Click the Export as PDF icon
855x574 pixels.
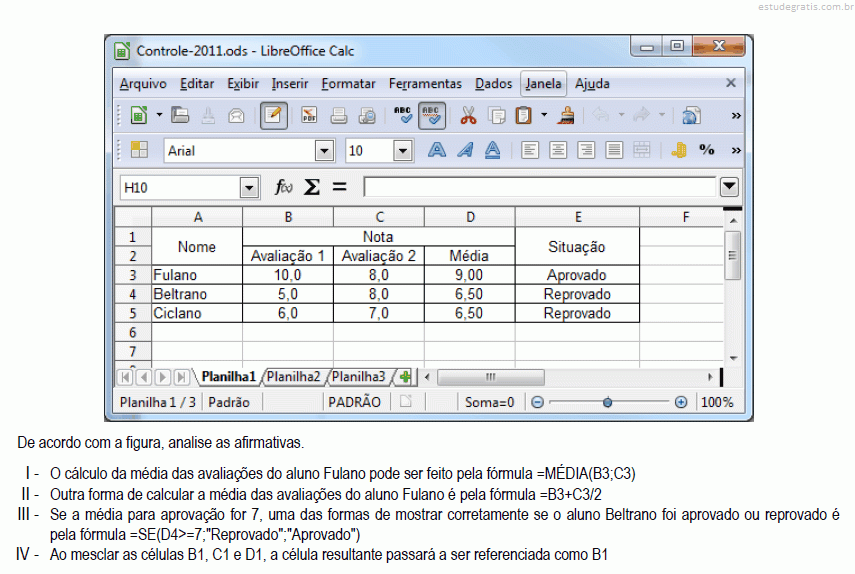coord(309,116)
